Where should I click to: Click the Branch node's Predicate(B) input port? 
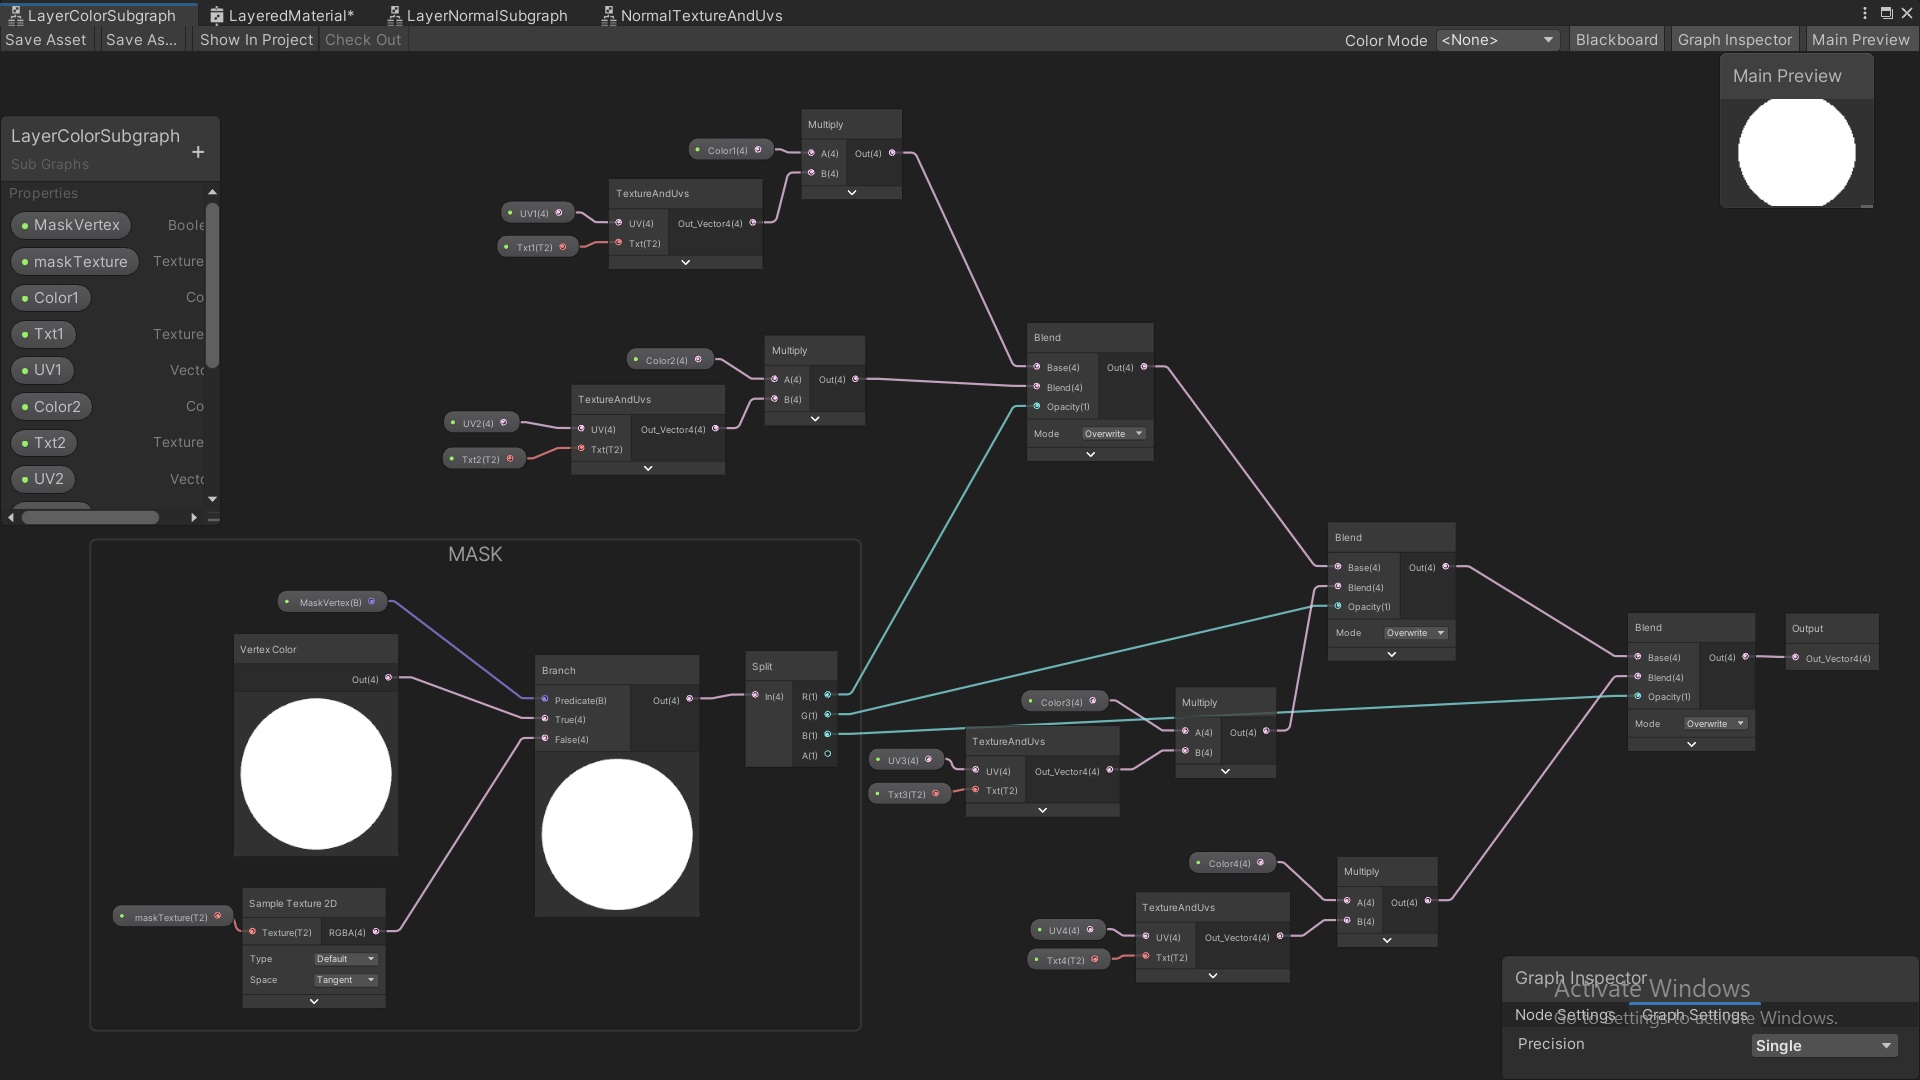pos(545,699)
